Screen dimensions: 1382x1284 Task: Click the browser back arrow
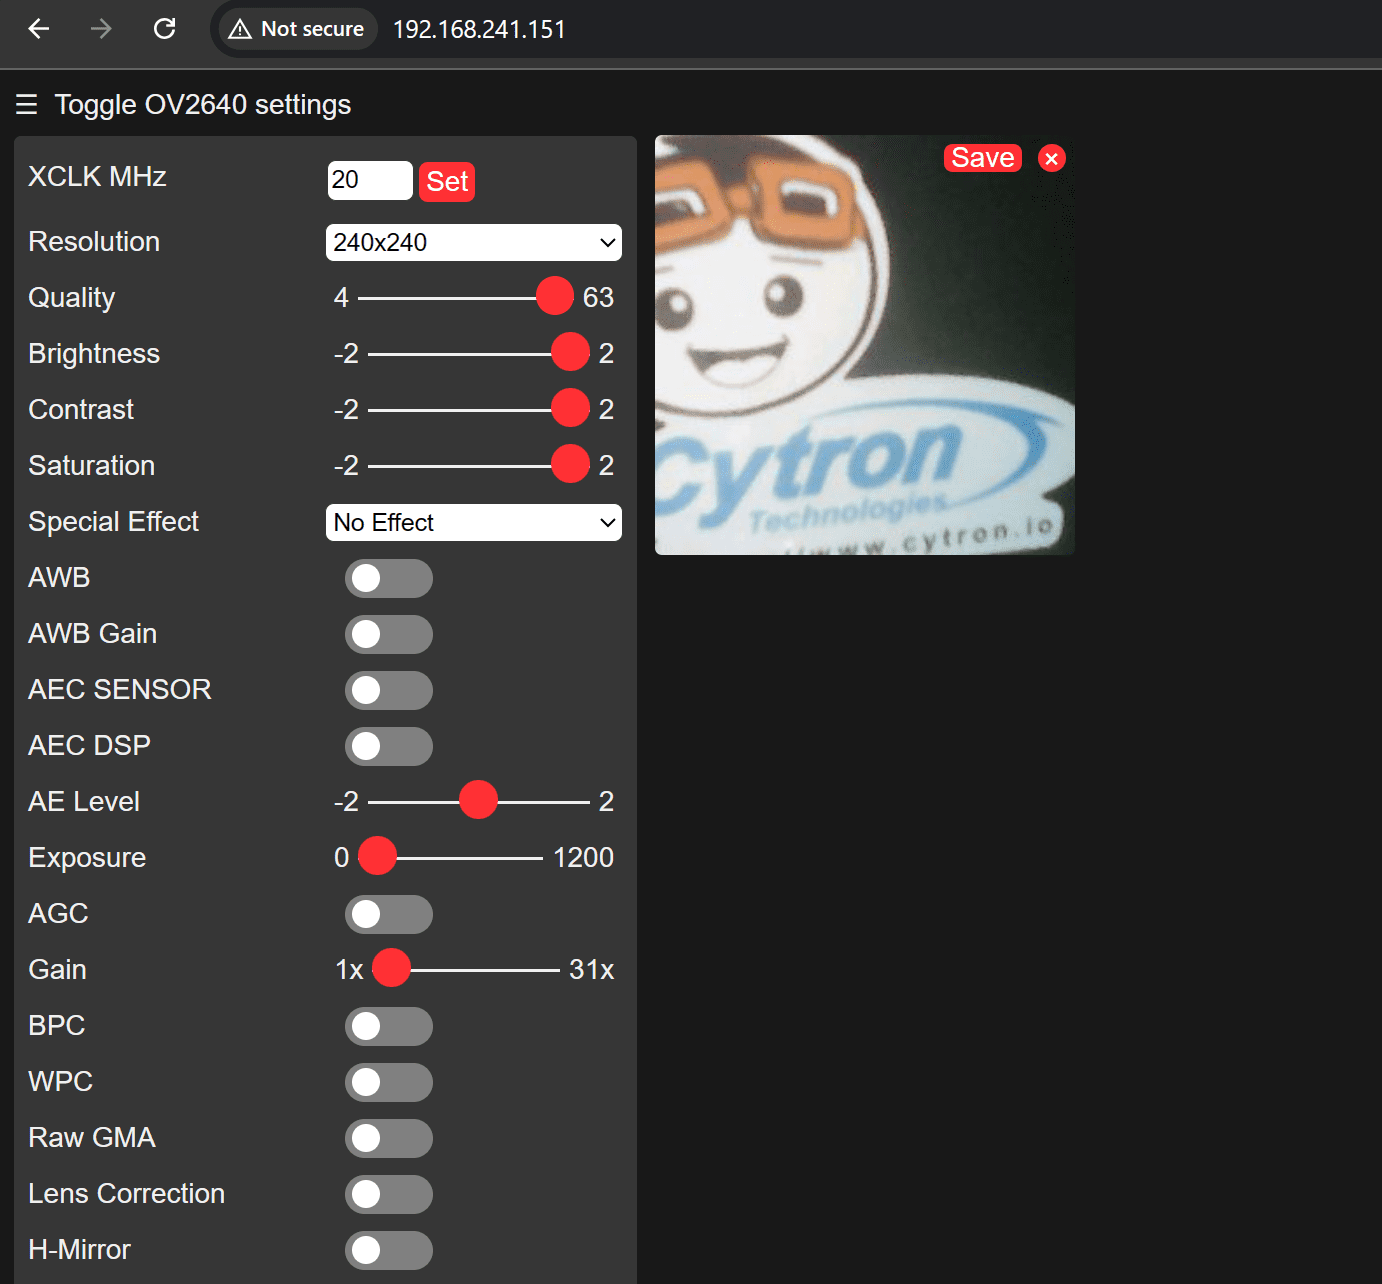tap(39, 29)
